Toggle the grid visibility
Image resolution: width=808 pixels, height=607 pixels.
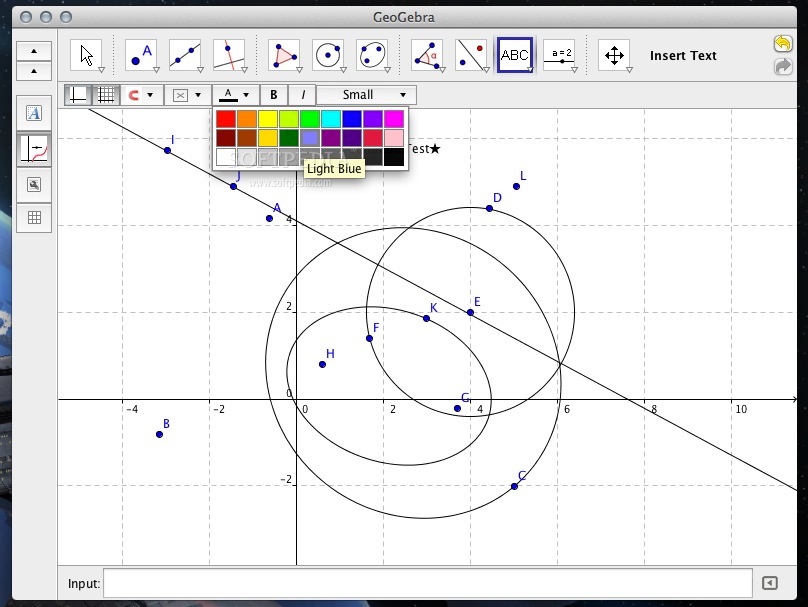tap(103, 94)
